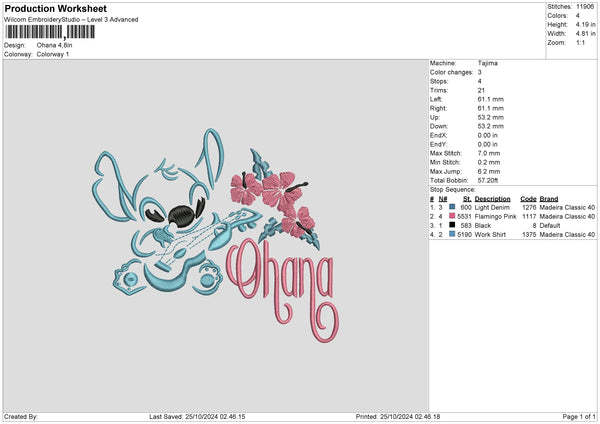Select the 'Created By:' footer label

tap(21, 417)
